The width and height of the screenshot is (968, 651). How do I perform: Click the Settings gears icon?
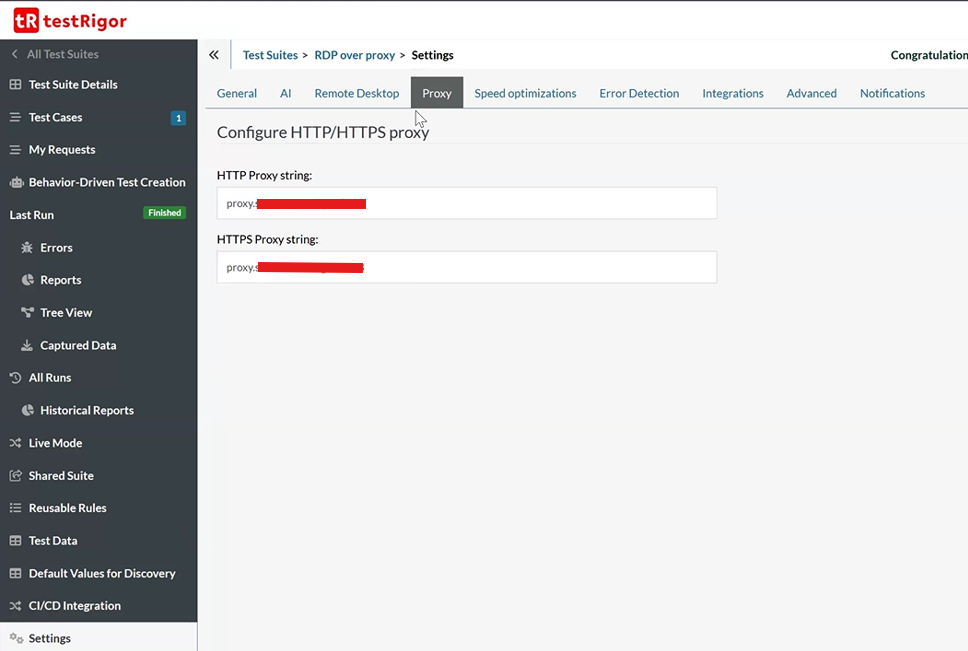coord(17,639)
